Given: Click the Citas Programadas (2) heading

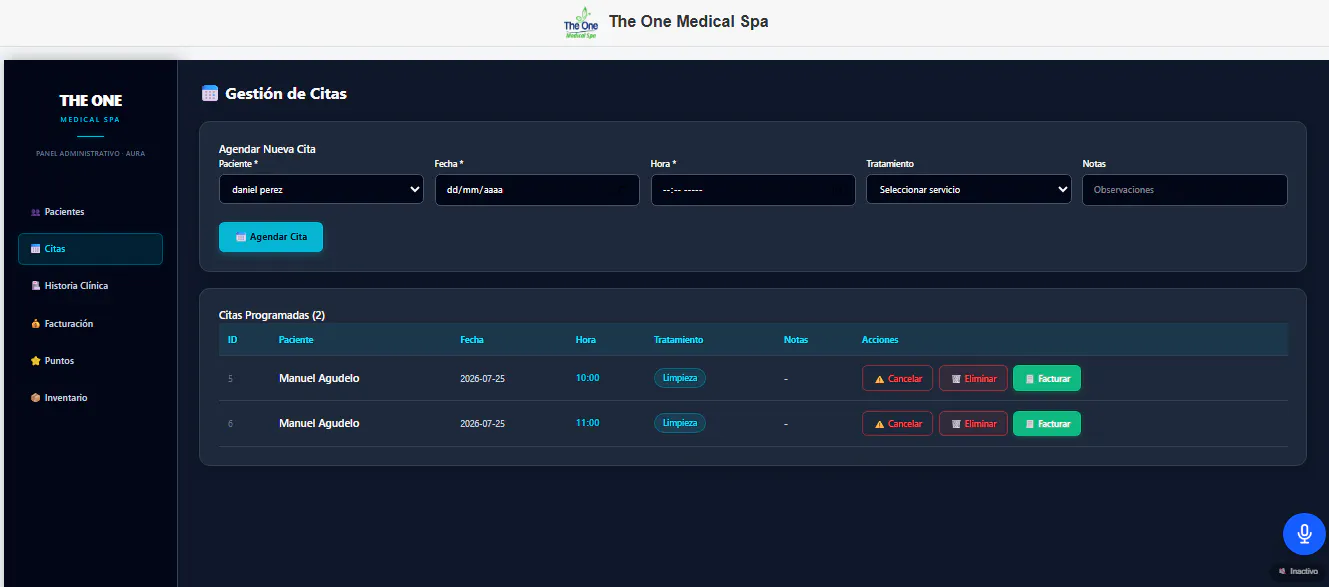Looking at the screenshot, I should [272, 315].
